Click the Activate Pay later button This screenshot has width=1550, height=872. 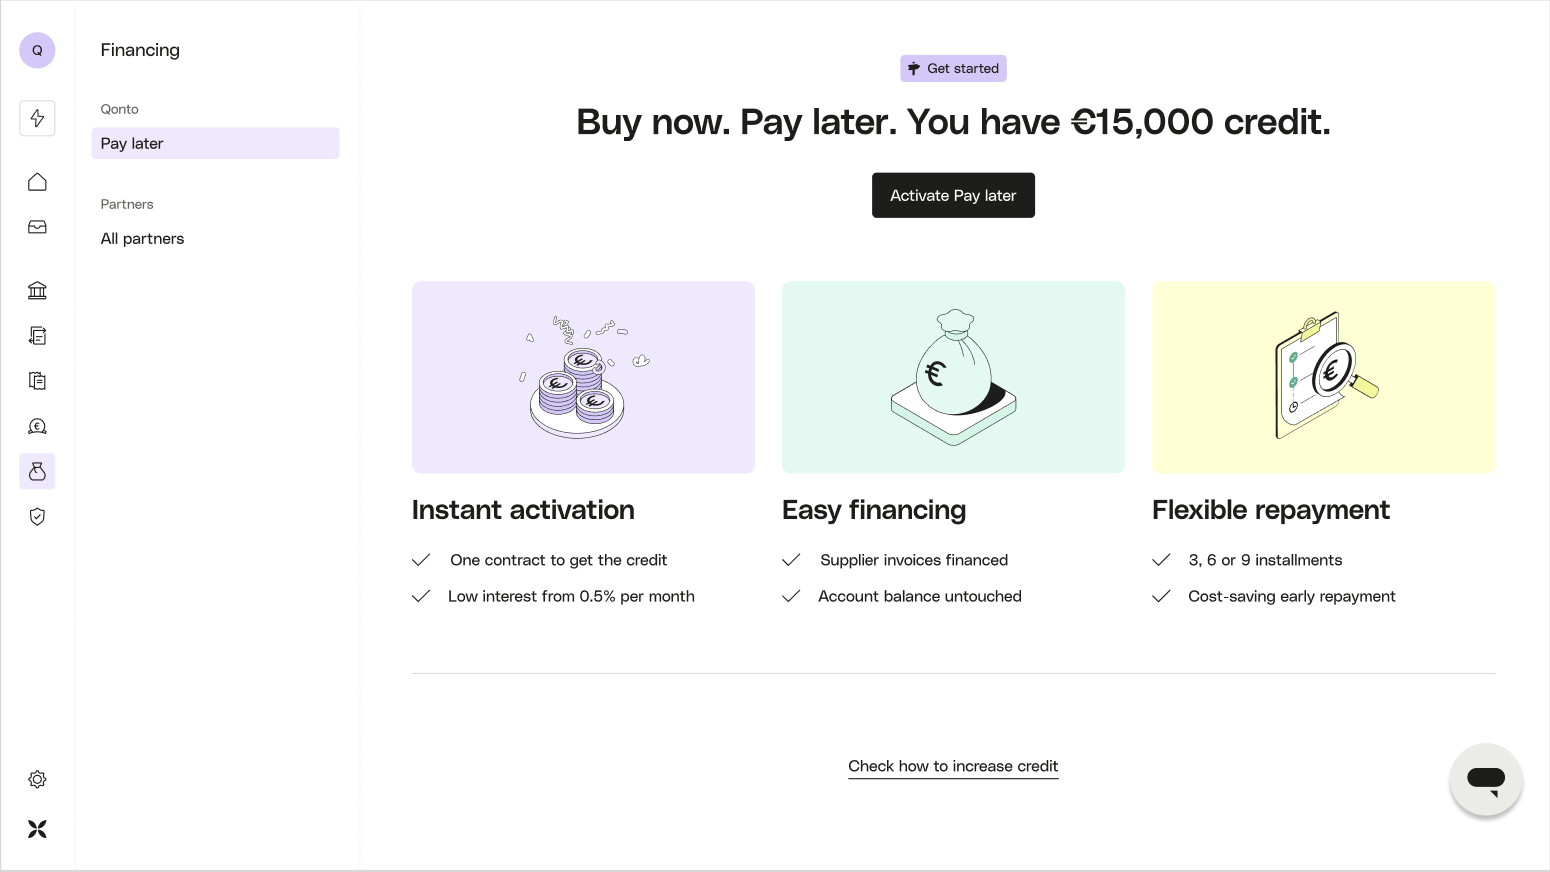click(953, 195)
